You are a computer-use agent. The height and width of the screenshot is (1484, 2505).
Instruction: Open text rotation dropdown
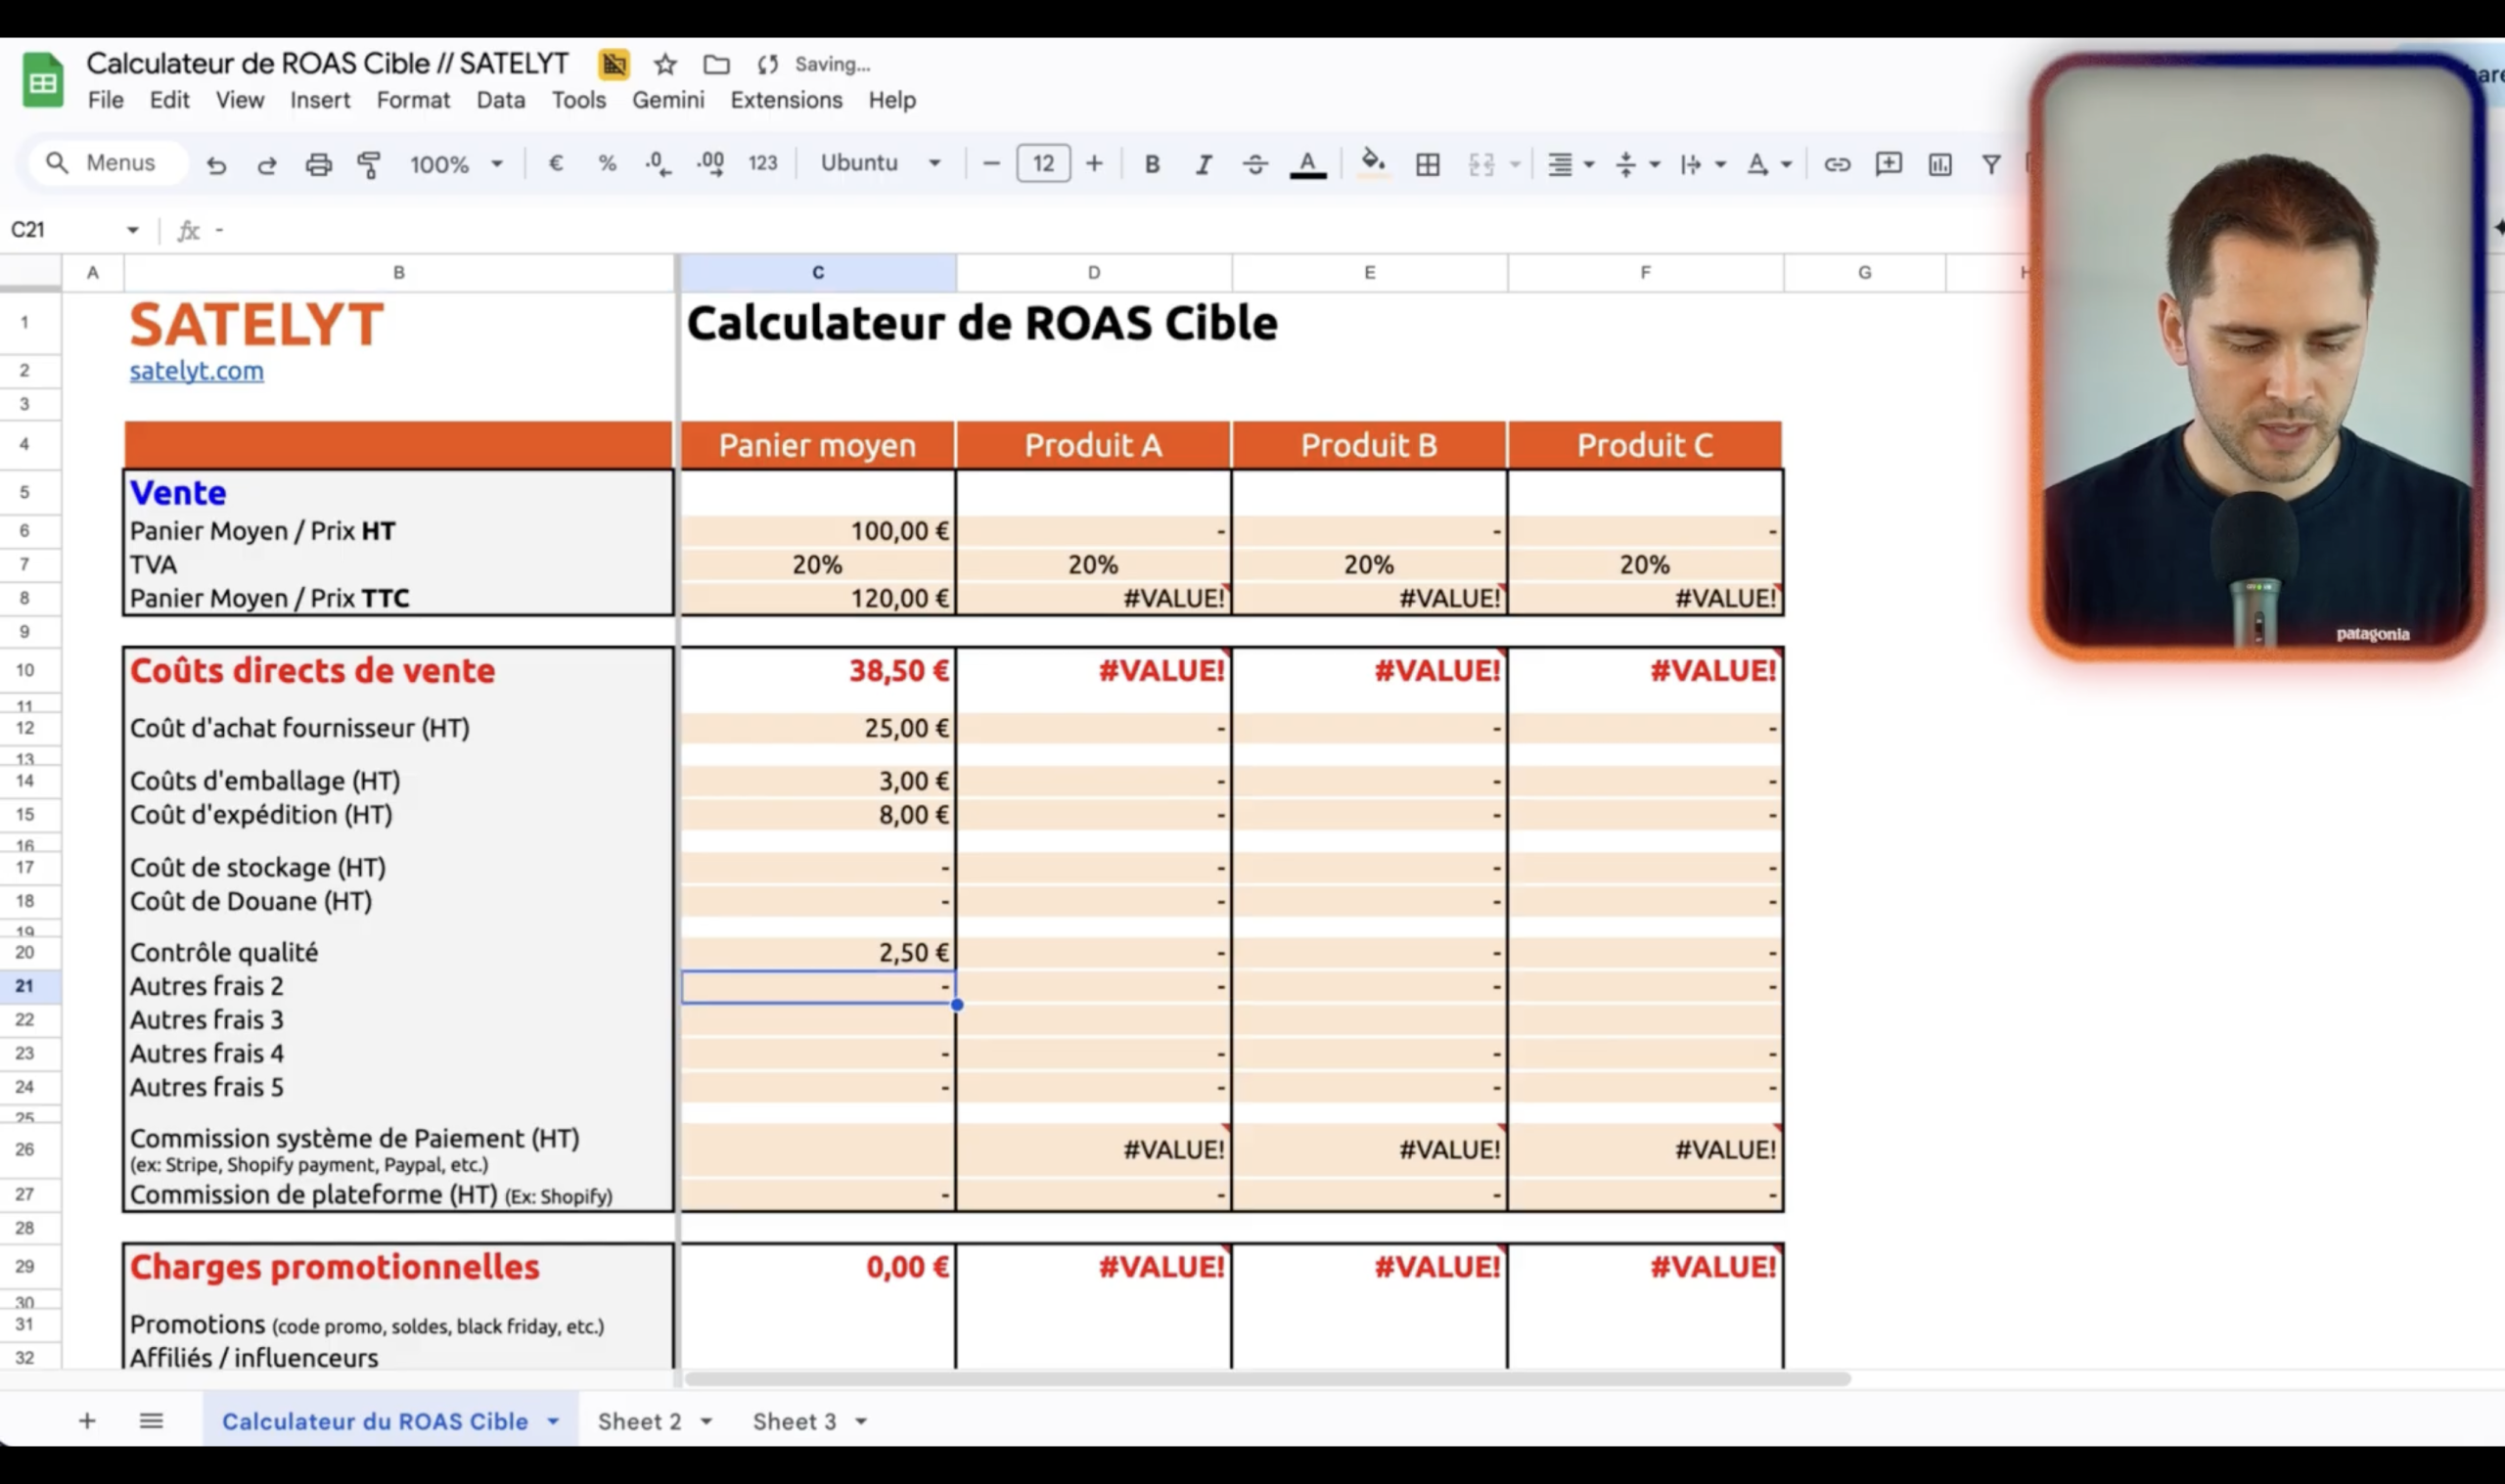(1768, 164)
